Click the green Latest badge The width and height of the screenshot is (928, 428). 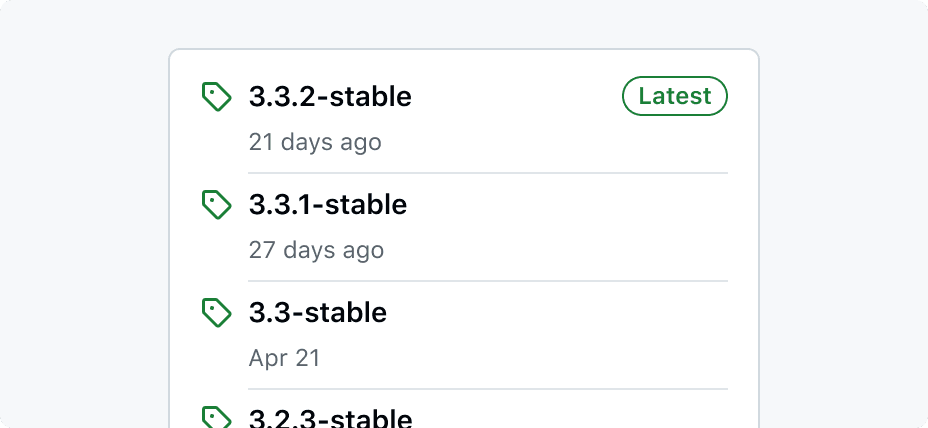coord(675,97)
